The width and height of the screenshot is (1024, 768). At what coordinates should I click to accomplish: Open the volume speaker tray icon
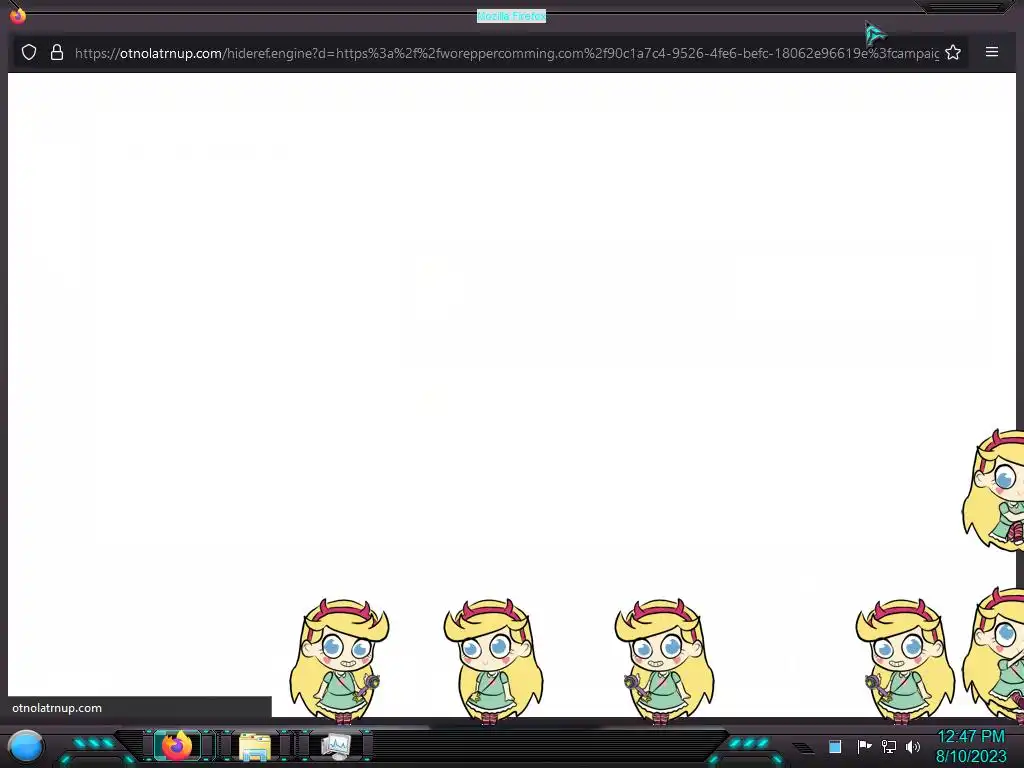[x=913, y=746]
